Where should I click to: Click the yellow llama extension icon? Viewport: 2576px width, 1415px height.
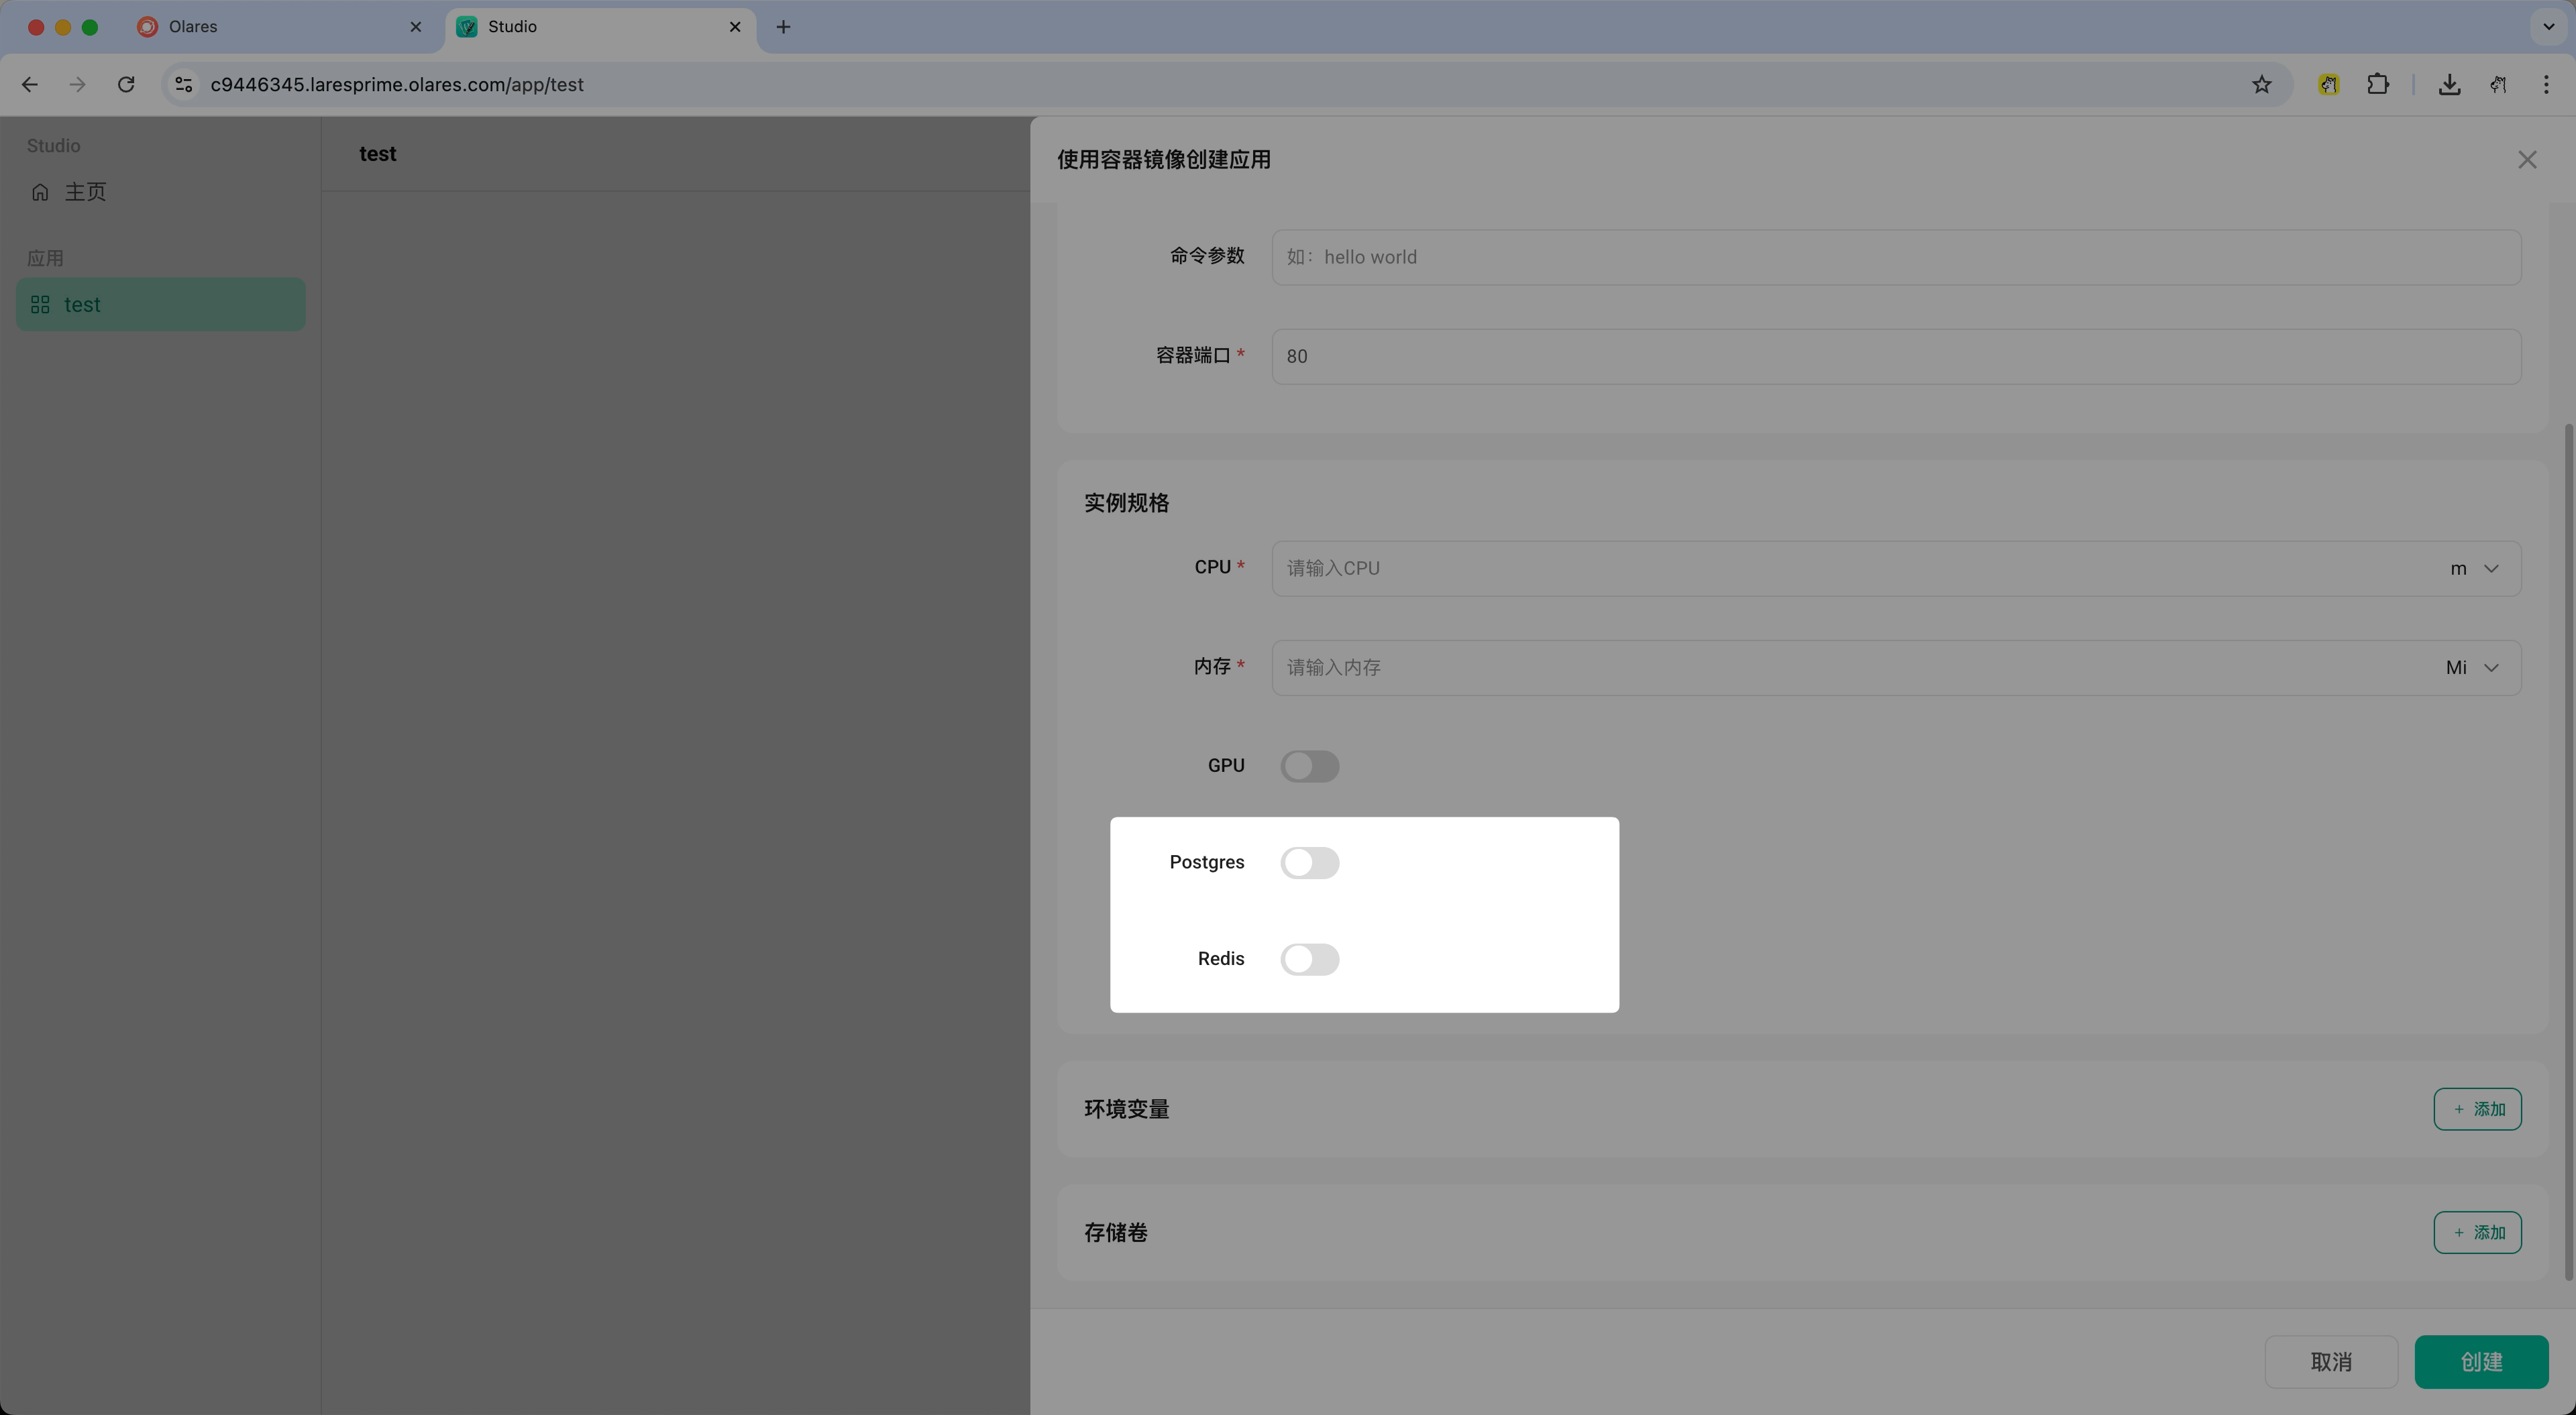[2328, 84]
